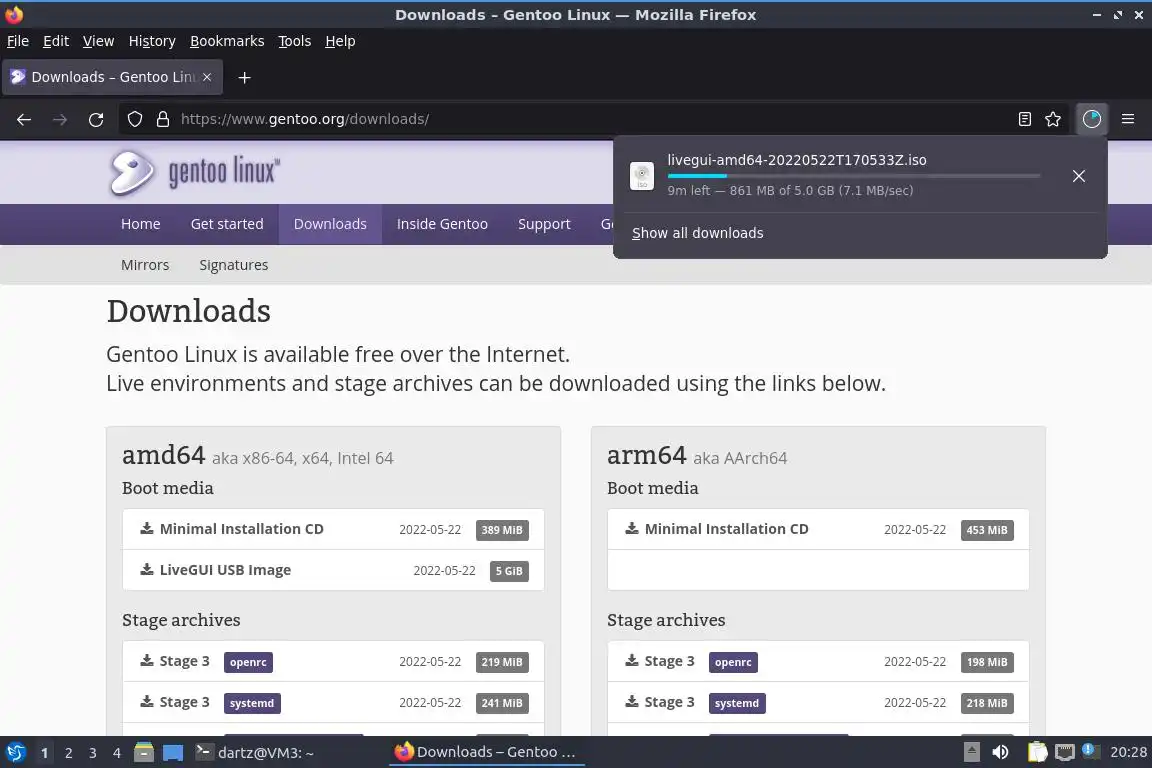Reload the Gentoo downloads page

coord(96,119)
